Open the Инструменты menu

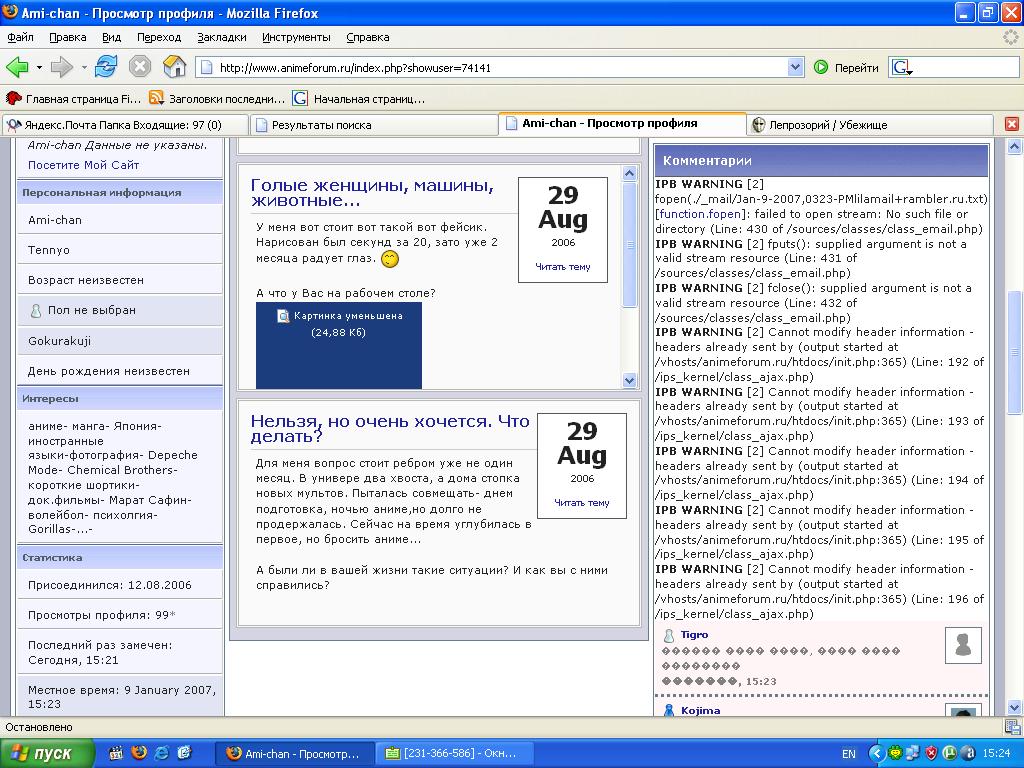click(x=296, y=37)
